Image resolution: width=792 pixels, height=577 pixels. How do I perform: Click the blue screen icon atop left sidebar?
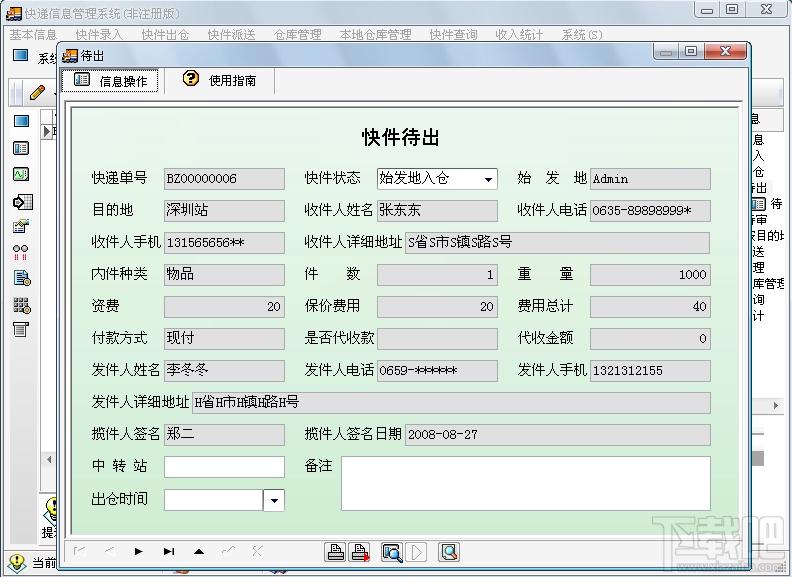point(22,121)
